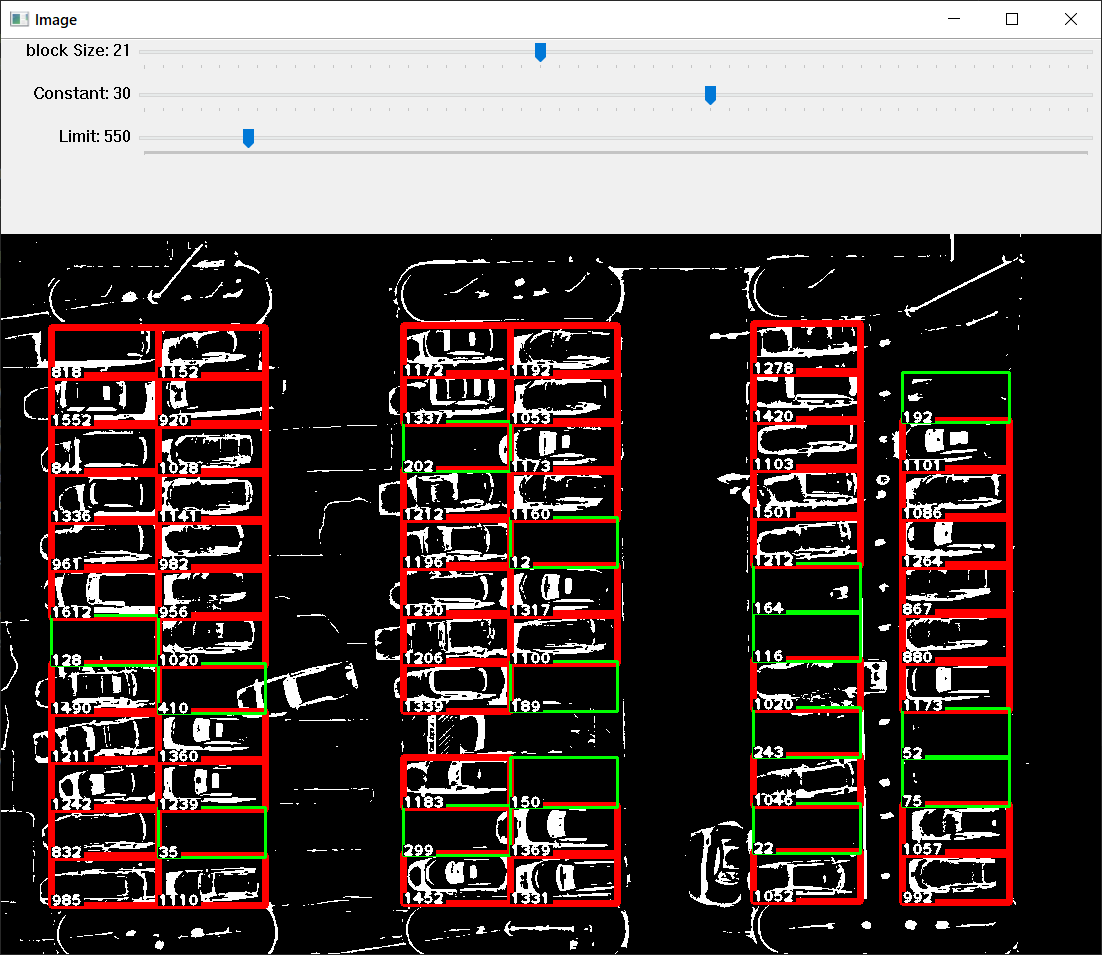Image resolution: width=1102 pixels, height=955 pixels.
Task: Click the pixel count text '992'
Action: click(x=918, y=897)
